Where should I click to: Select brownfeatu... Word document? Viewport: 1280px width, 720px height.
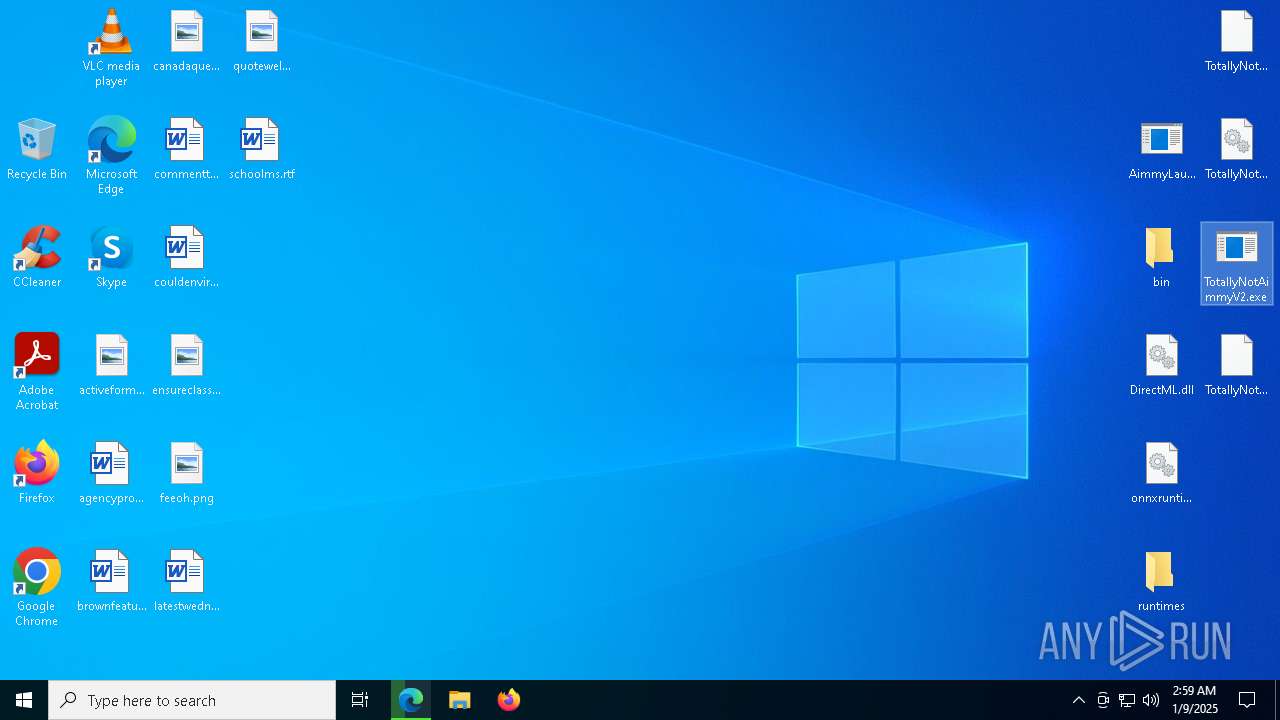111,581
